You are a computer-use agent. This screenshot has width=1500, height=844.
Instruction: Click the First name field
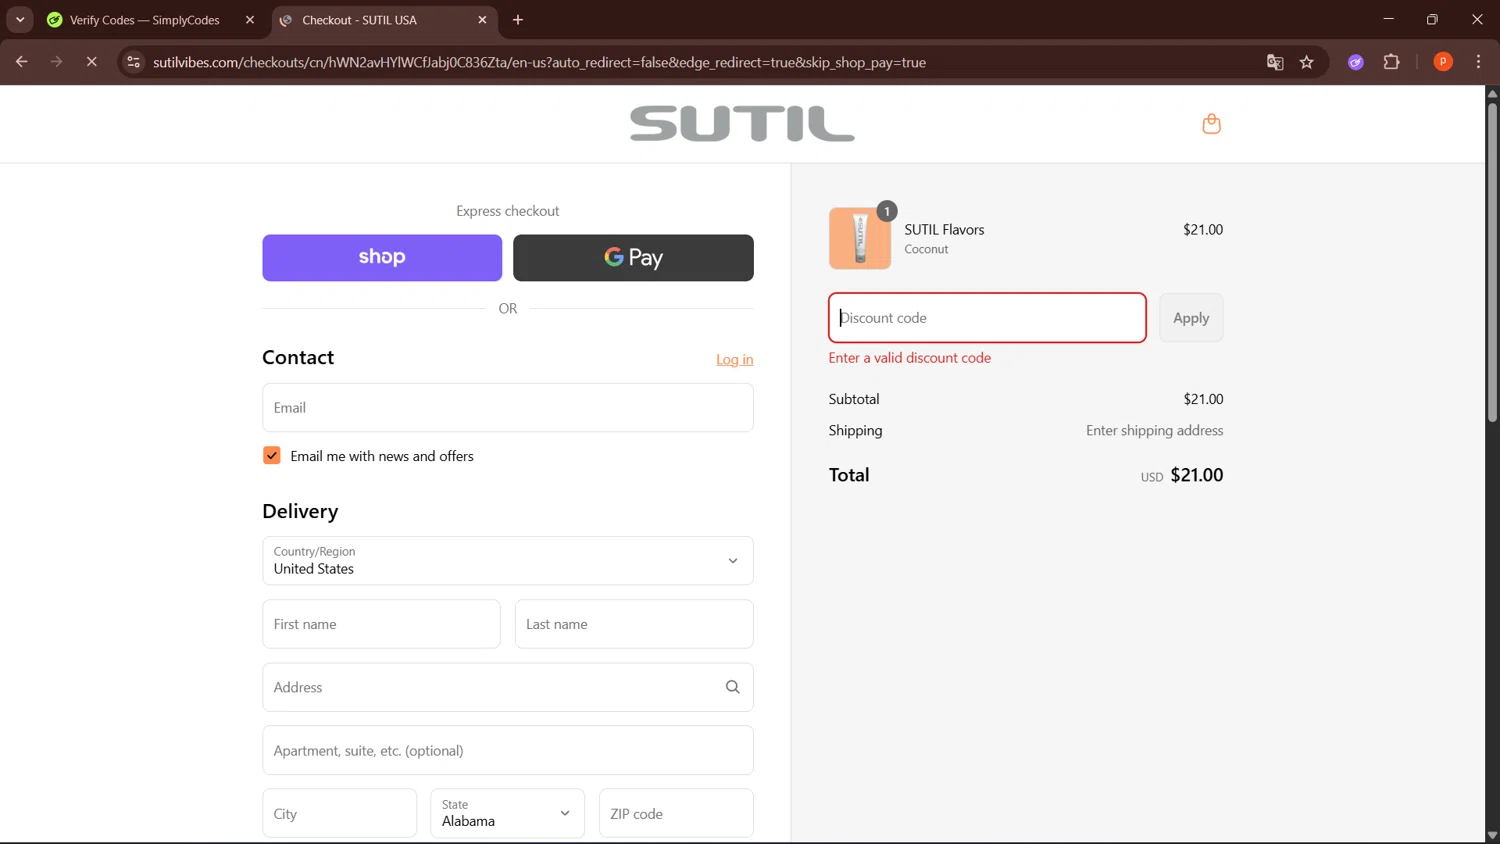coord(381,624)
